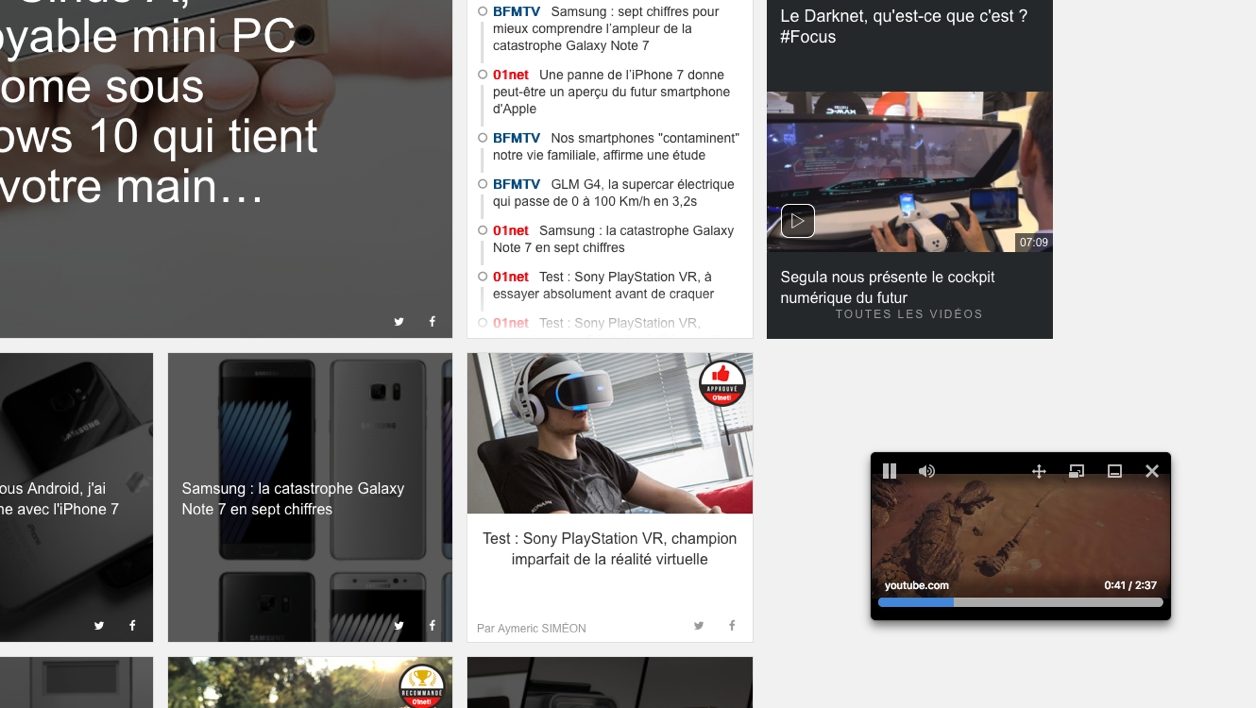Click the move arrows icon in floating player
Image resolution: width=1256 pixels, height=708 pixels.
point(1039,471)
